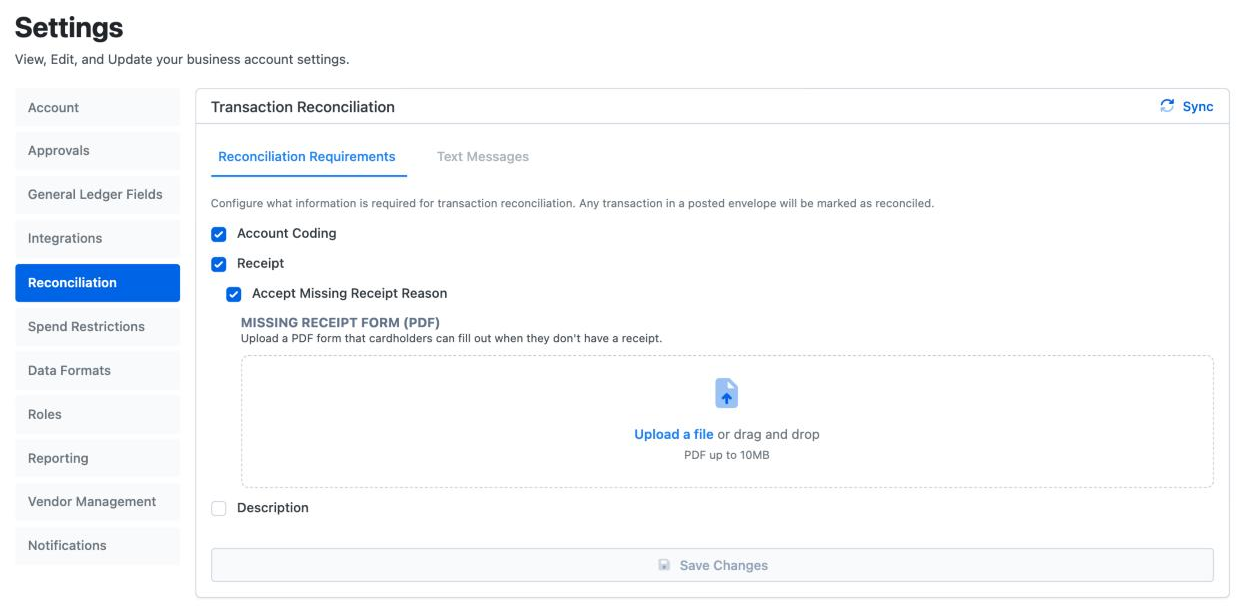Click the Save Changes disk icon
1236x606 pixels.
coord(664,565)
